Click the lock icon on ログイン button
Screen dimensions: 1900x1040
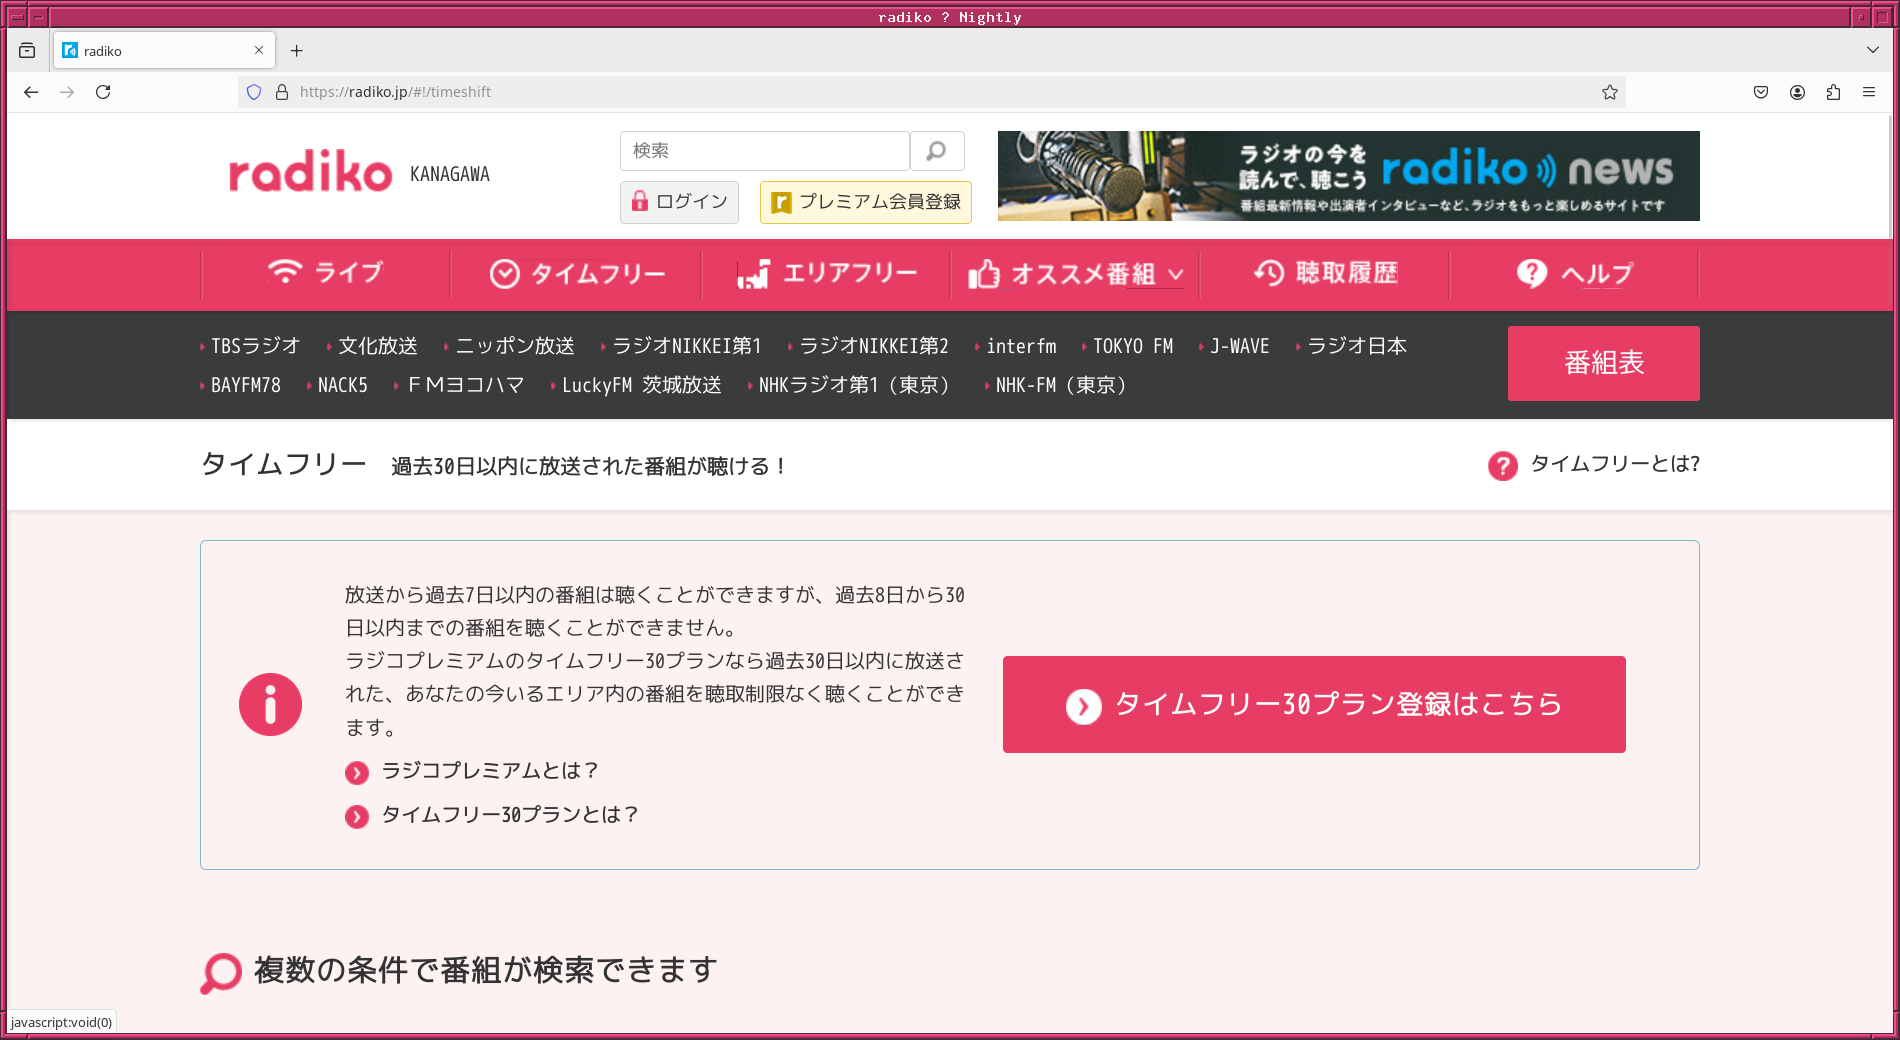click(640, 201)
